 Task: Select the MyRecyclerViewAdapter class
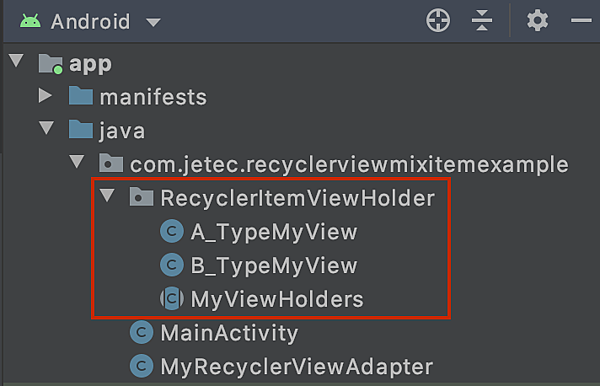[x=297, y=366]
